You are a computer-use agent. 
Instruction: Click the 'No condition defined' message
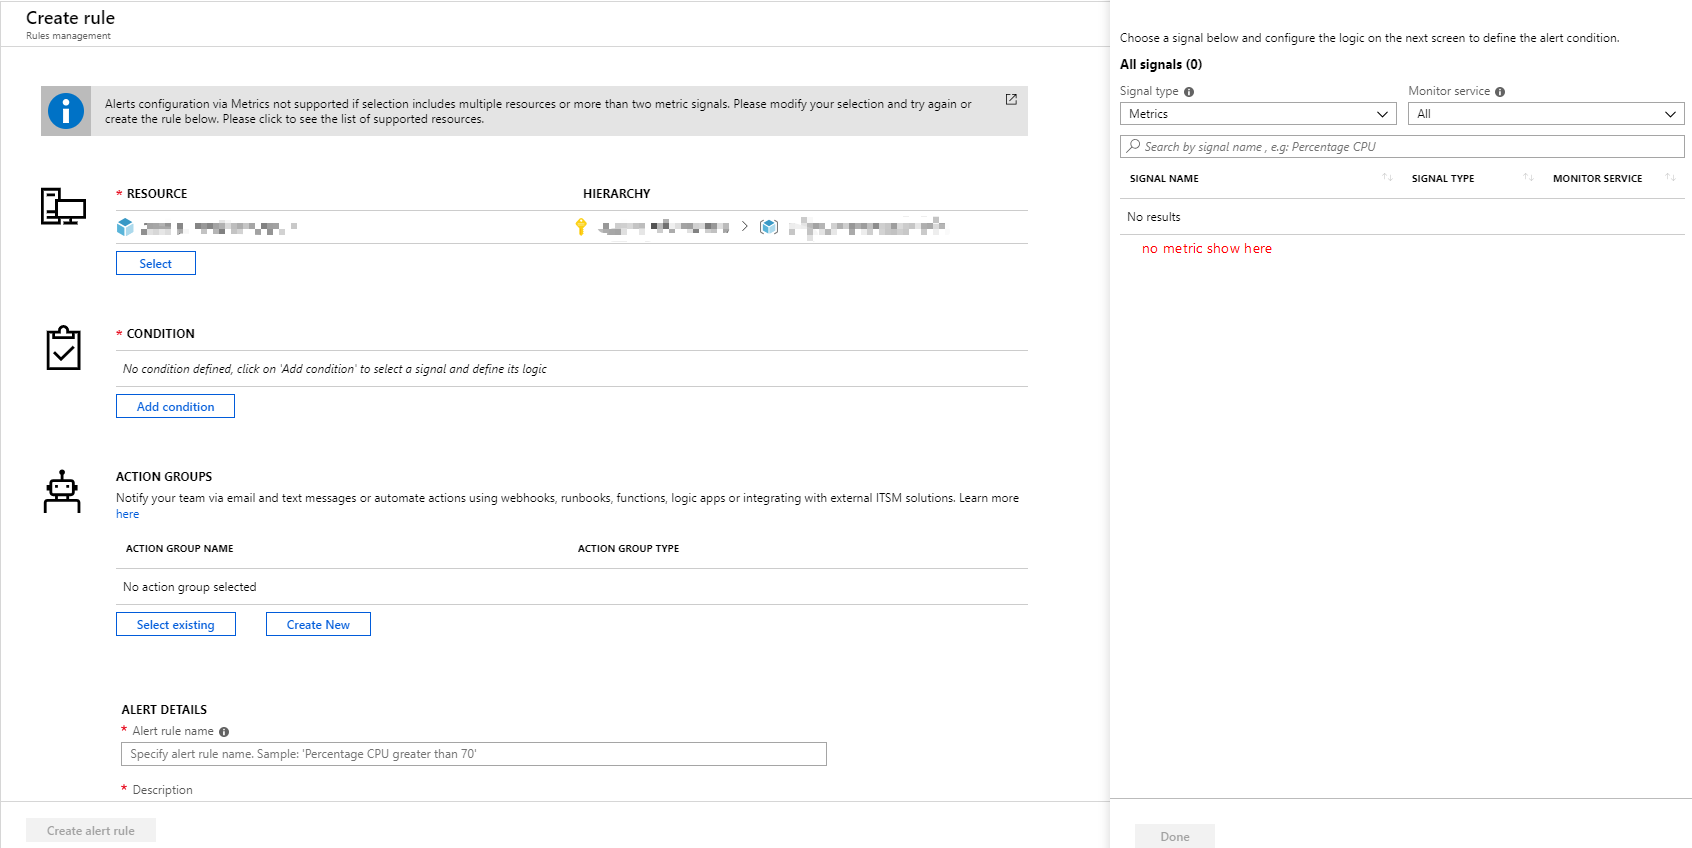click(335, 369)
